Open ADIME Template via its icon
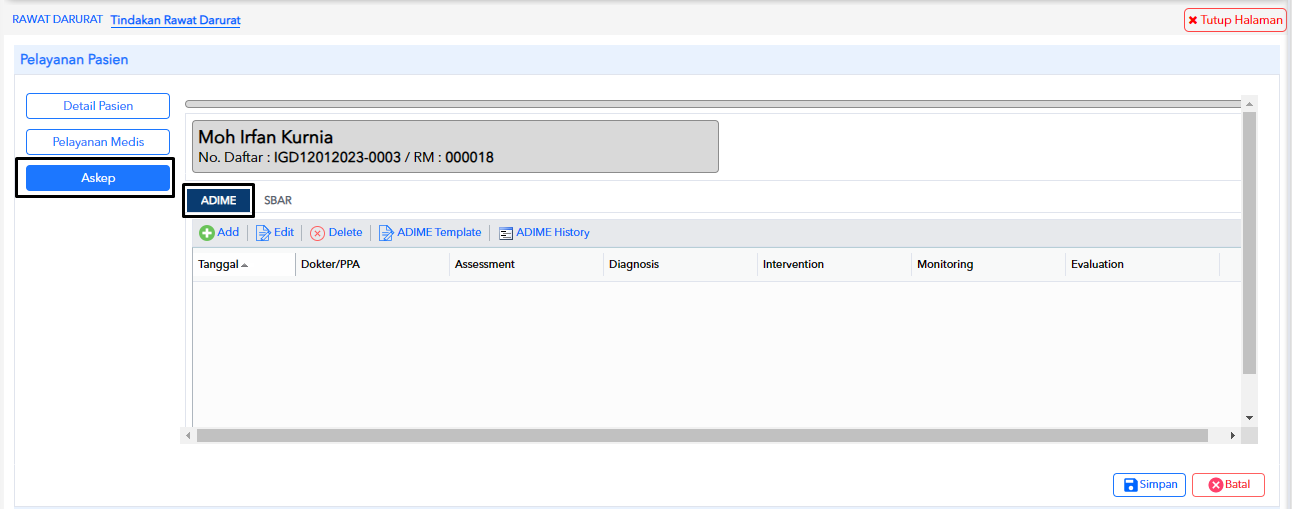Screen dimensions: 1292x509 tap(386, 233)
